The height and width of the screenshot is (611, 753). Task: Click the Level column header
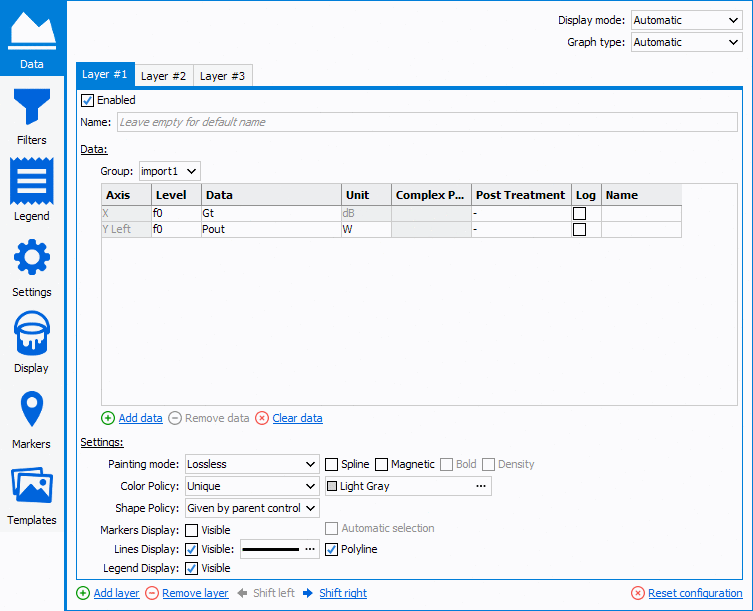(176, 195)
